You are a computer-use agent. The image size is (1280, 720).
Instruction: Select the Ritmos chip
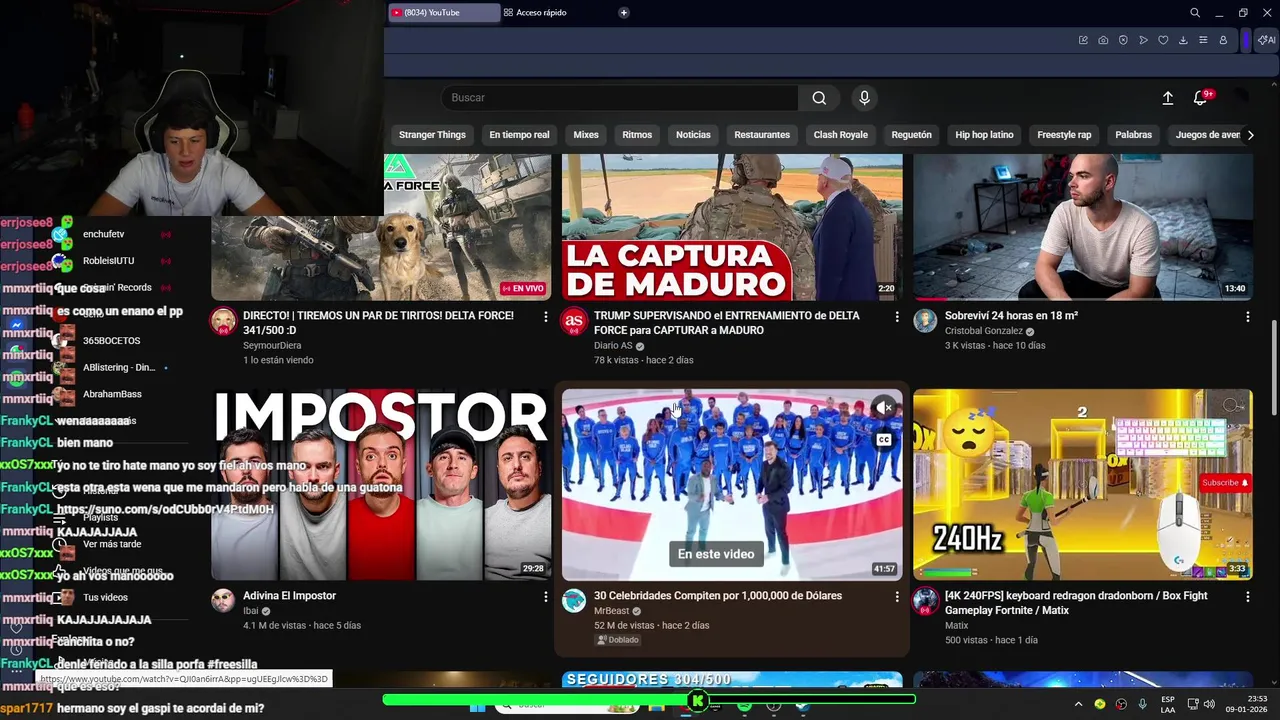(x=637, y=135)
